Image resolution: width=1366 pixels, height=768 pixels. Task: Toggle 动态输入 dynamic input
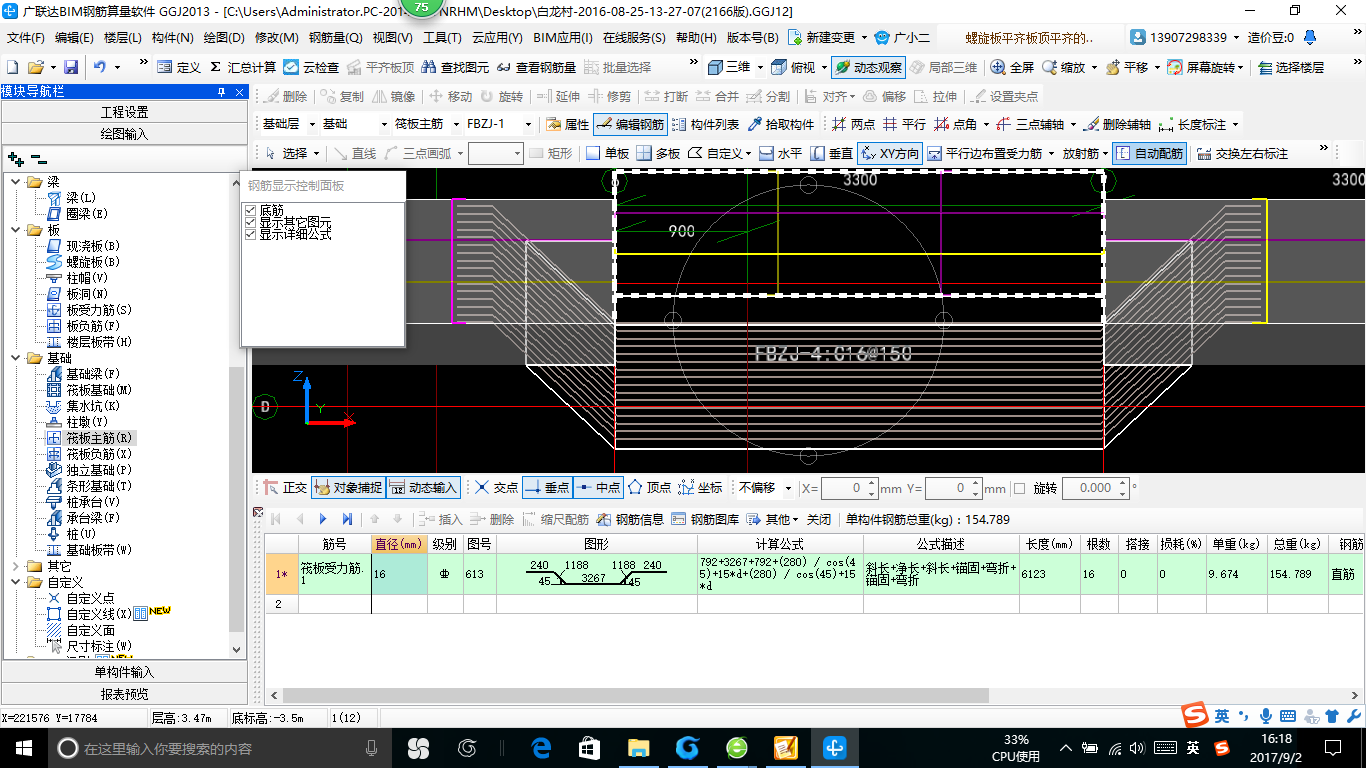click(x=423, y=488)
